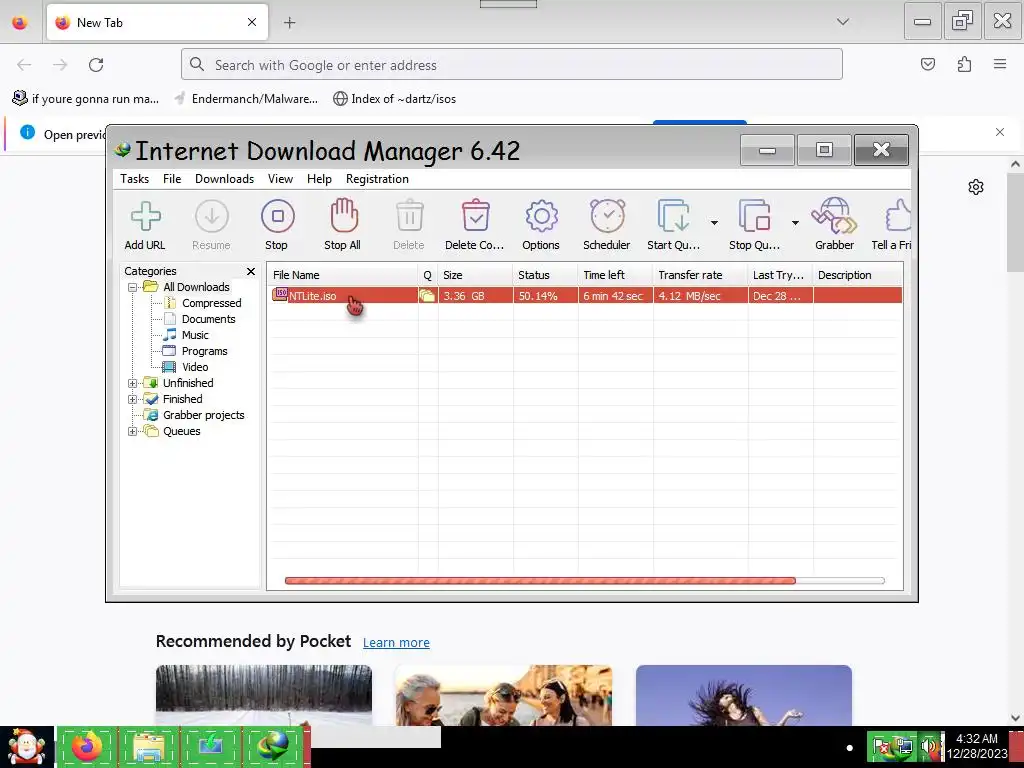1024x768 pixels.
Task: Open New Tab personalize gear icon
Action: click(976, 187)
